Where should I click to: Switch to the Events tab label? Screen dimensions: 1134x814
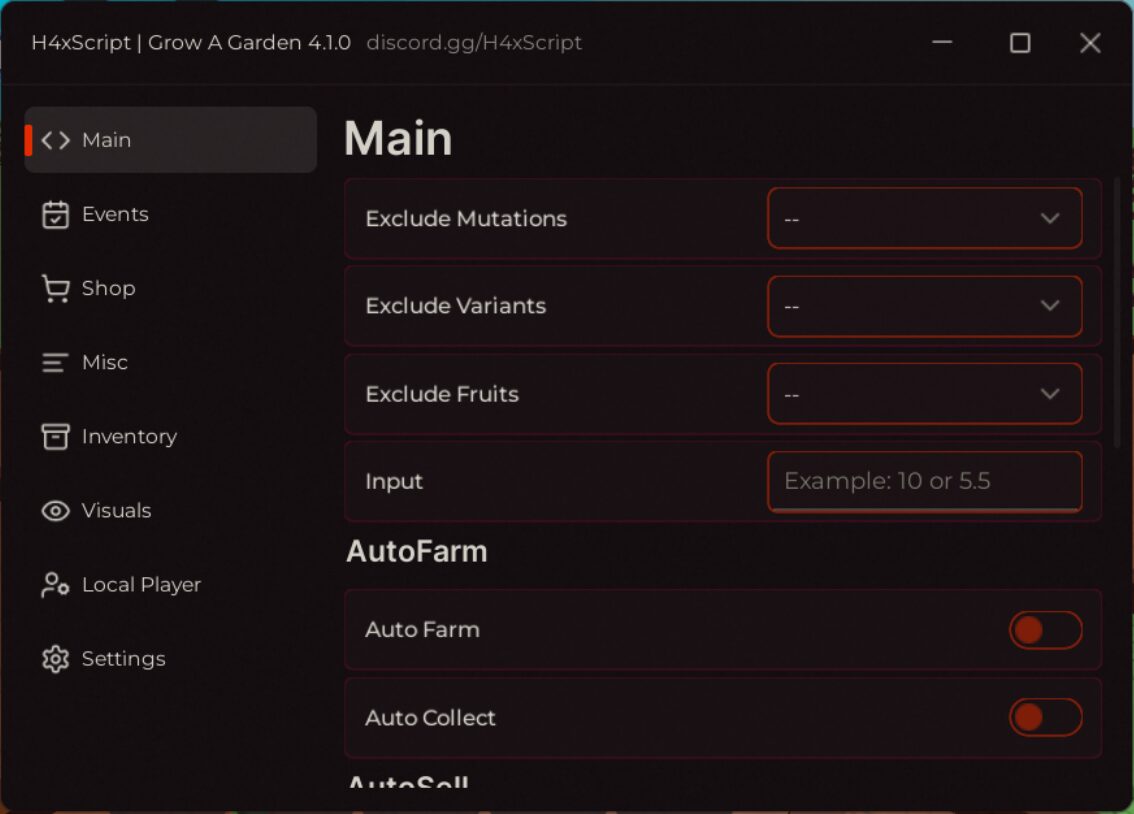116,215
